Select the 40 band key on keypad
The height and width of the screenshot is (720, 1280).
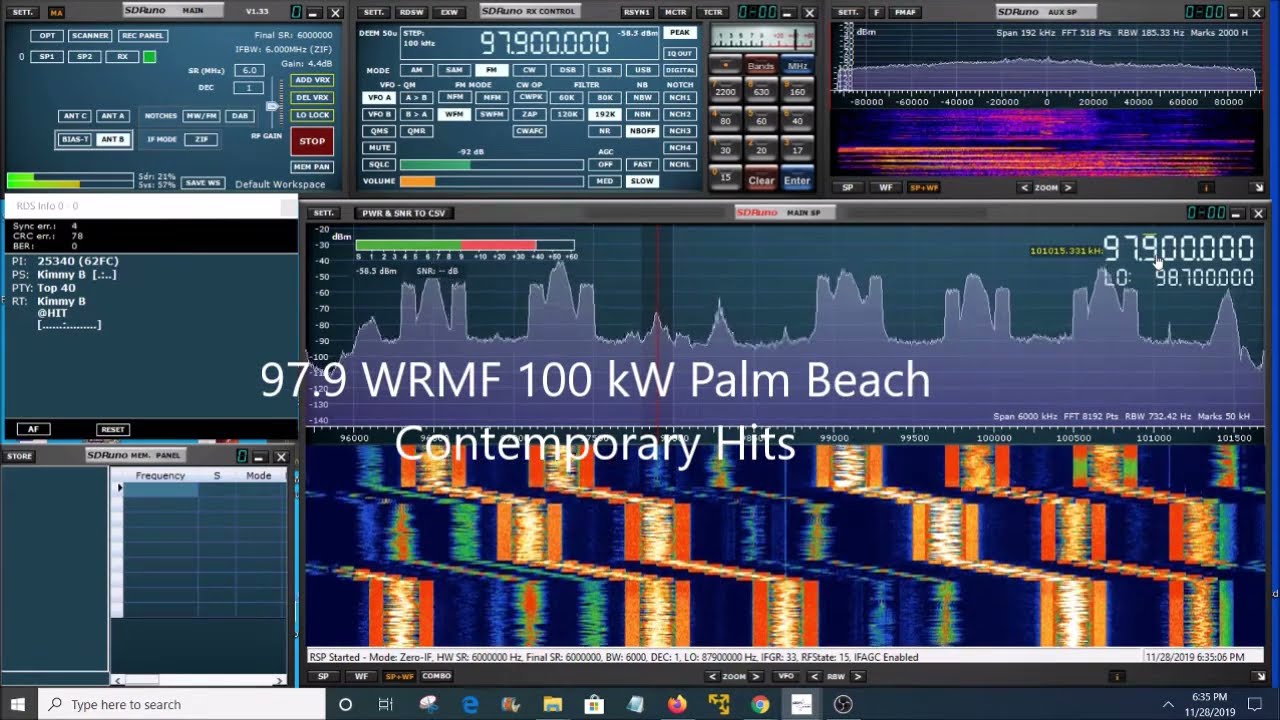click(x=797, y=121)
